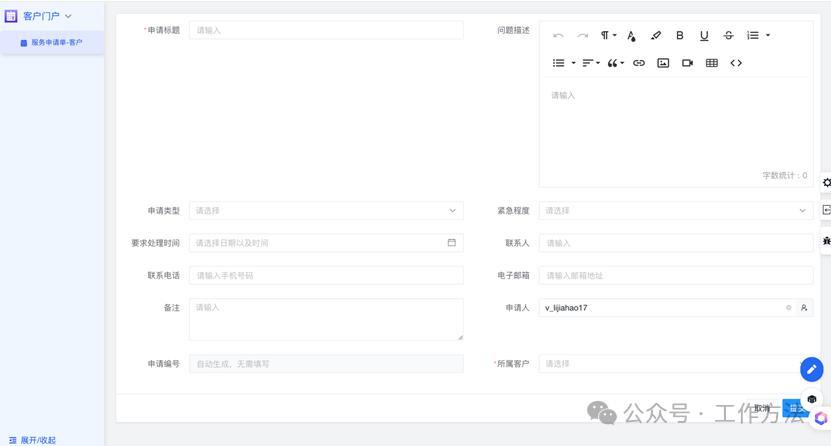Image resolution: width=831 pixels, height=446 pixels.
Task: Select 服务申请单-客户 in the sidebar
Action: [x=56, y=43]
